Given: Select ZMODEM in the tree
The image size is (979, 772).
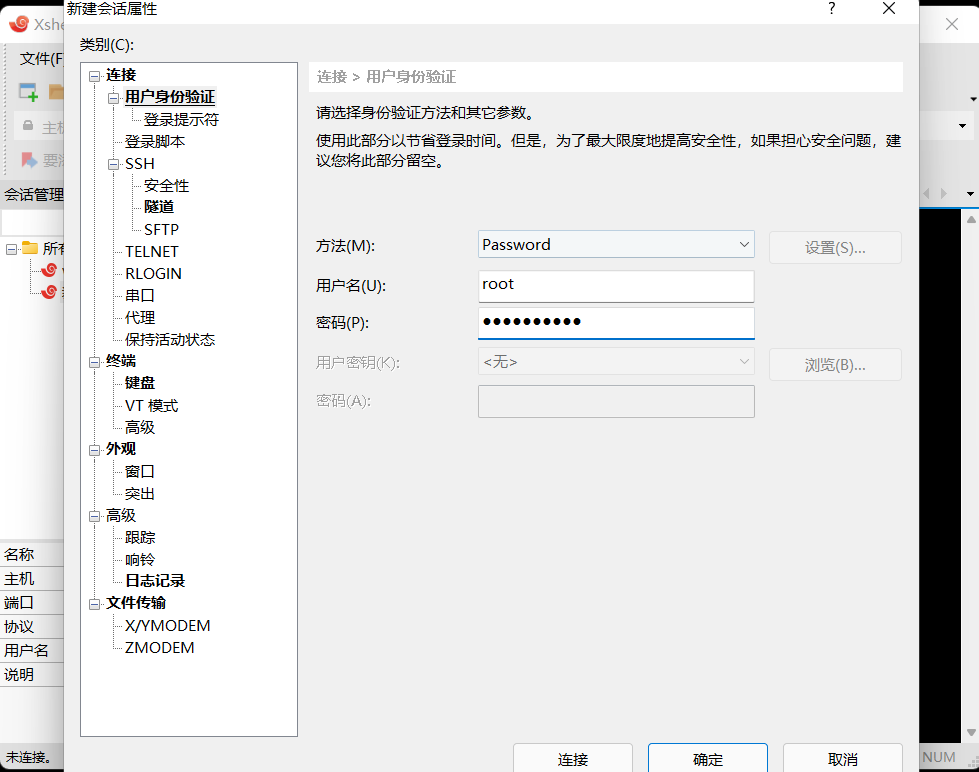Looking at the screenshot, I should click(x=159, y=648).
